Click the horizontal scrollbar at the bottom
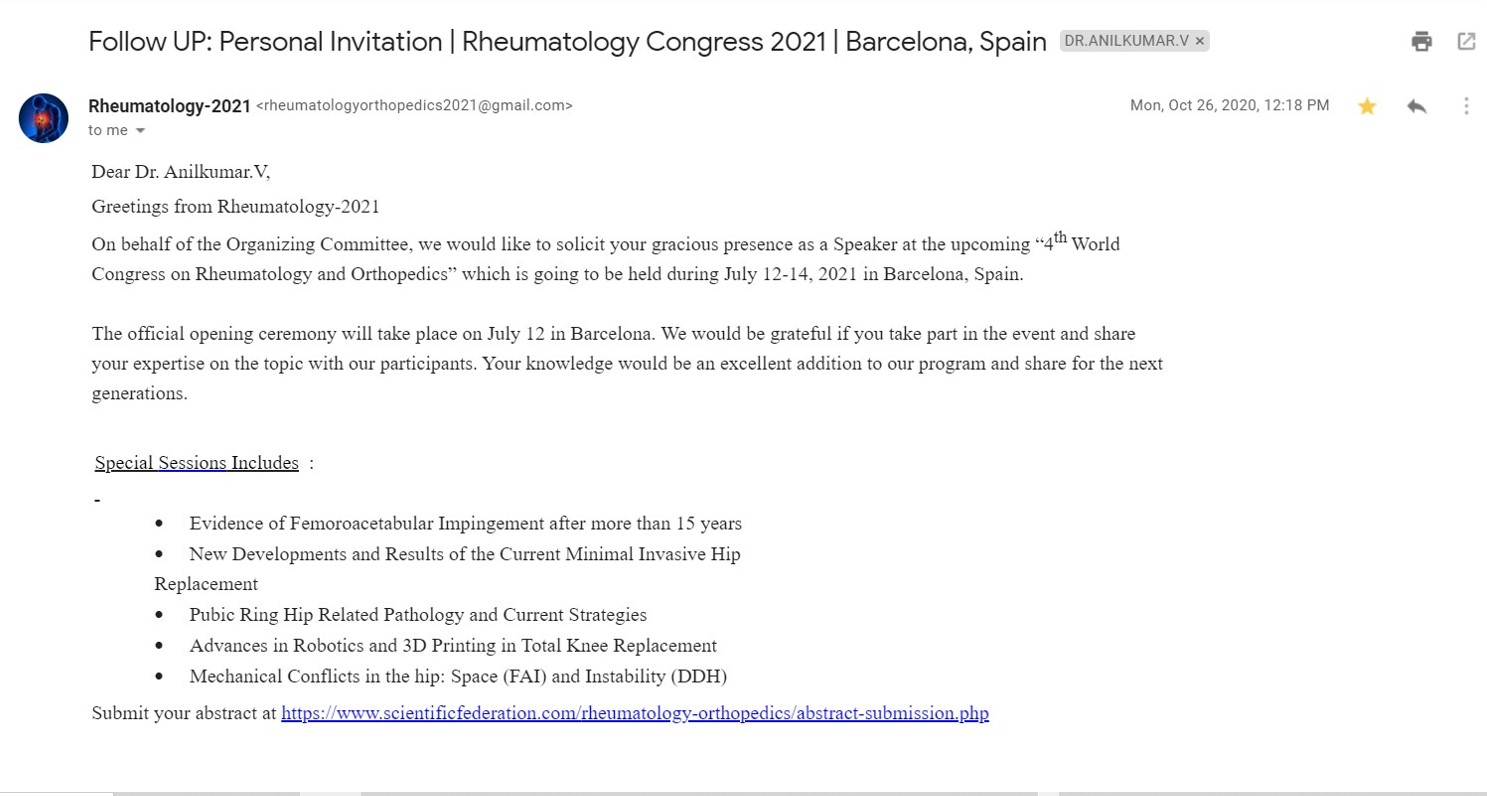This screenshot has width=1487, height=796. click(x=700, y=793)
